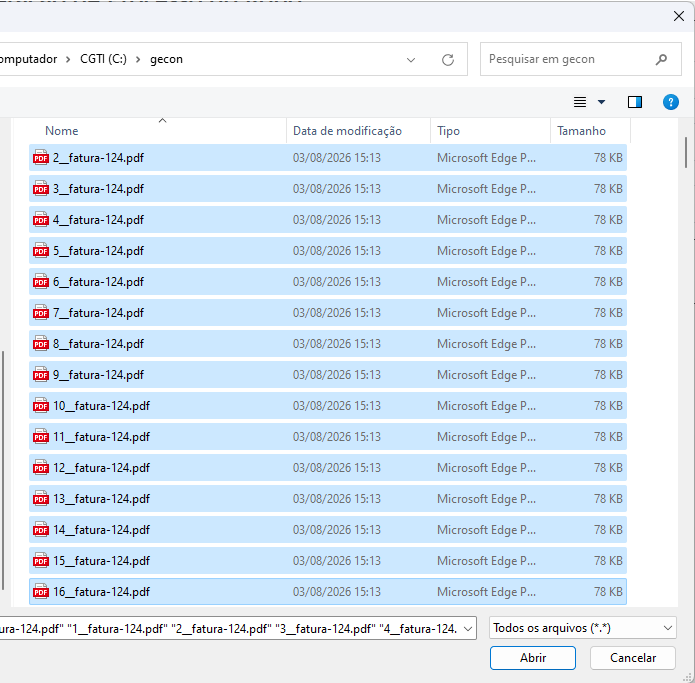Image resolution: width=695 pixels, height=683 pixels.
Task: Click PDF icon of 13__fatura-124.pdf
Action: tap(41, 499)
